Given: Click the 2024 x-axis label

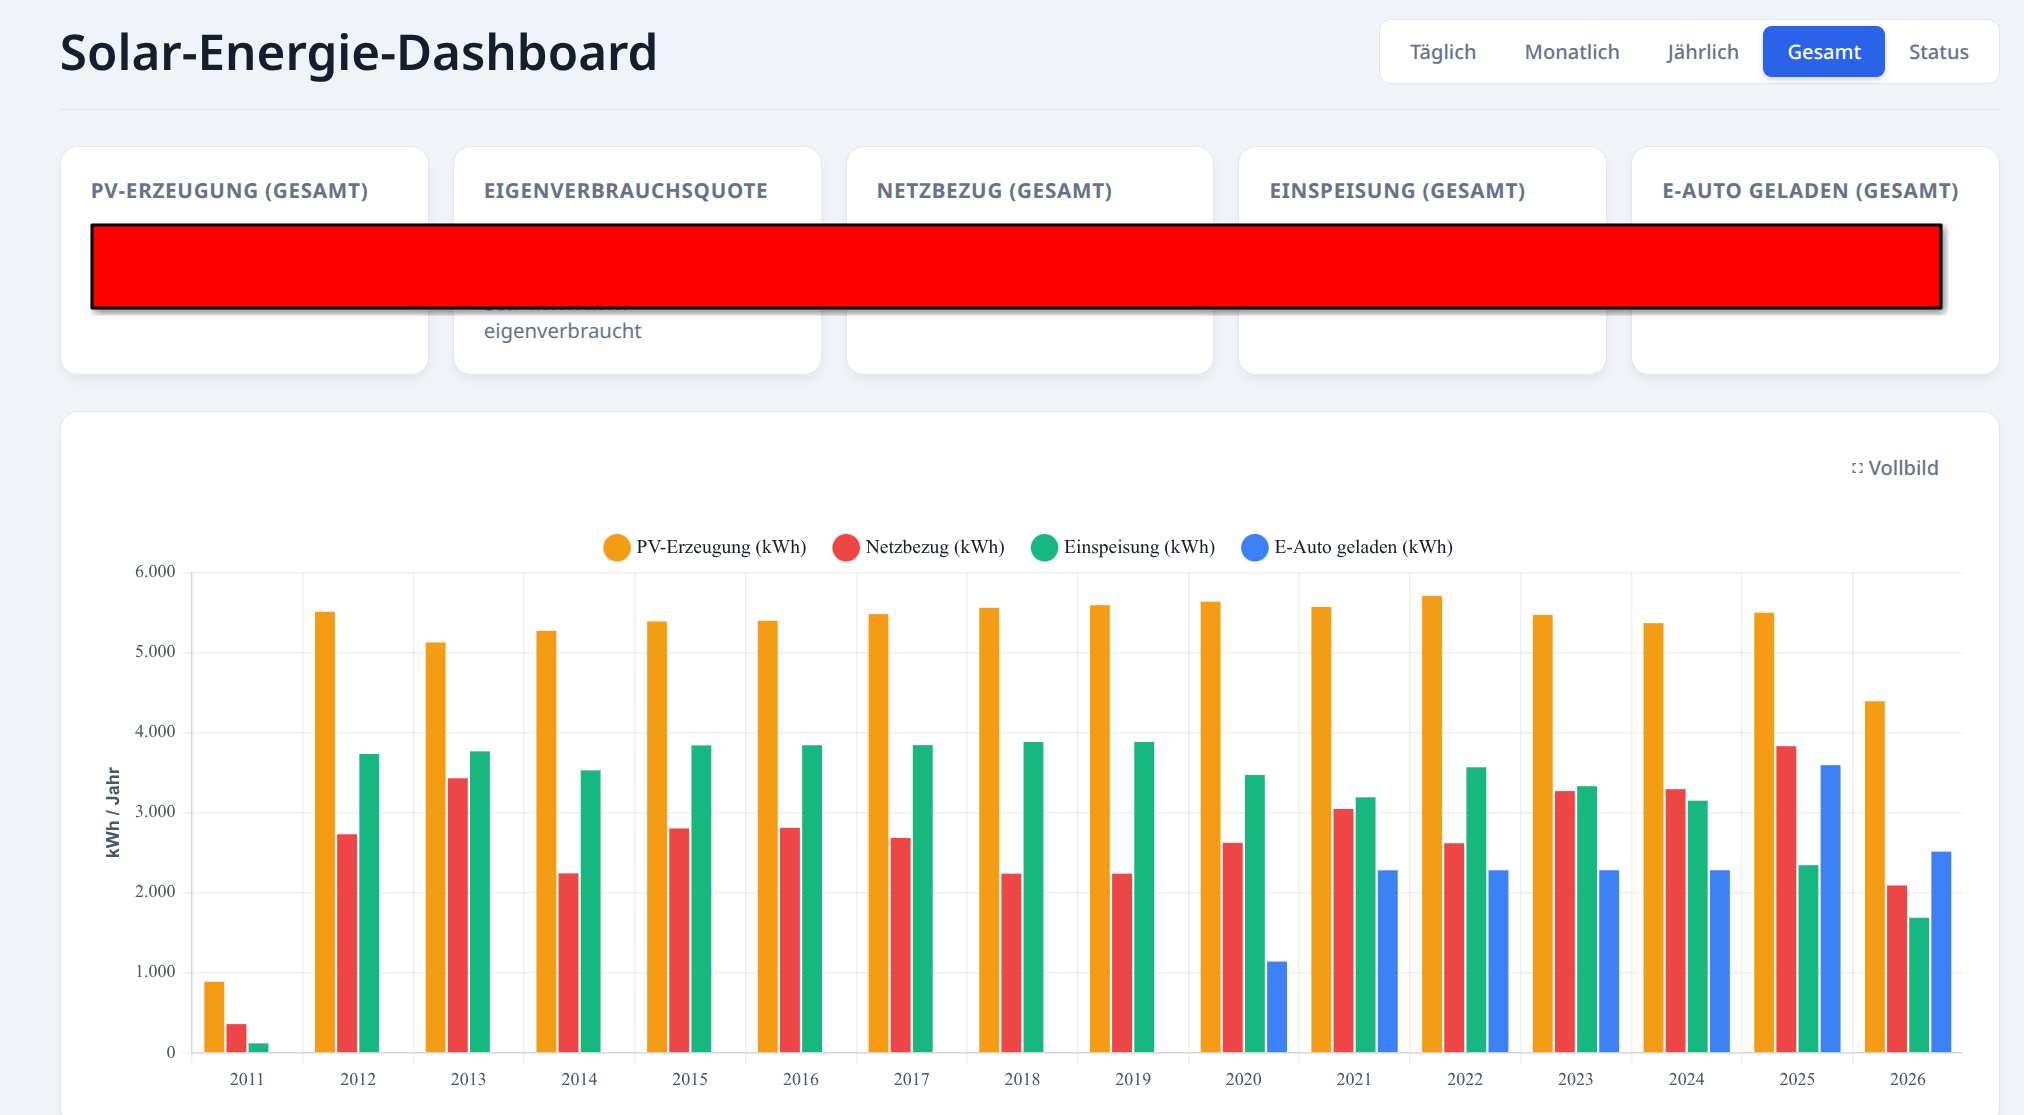Looking at the screenshot, I should pos(1686,1080).
